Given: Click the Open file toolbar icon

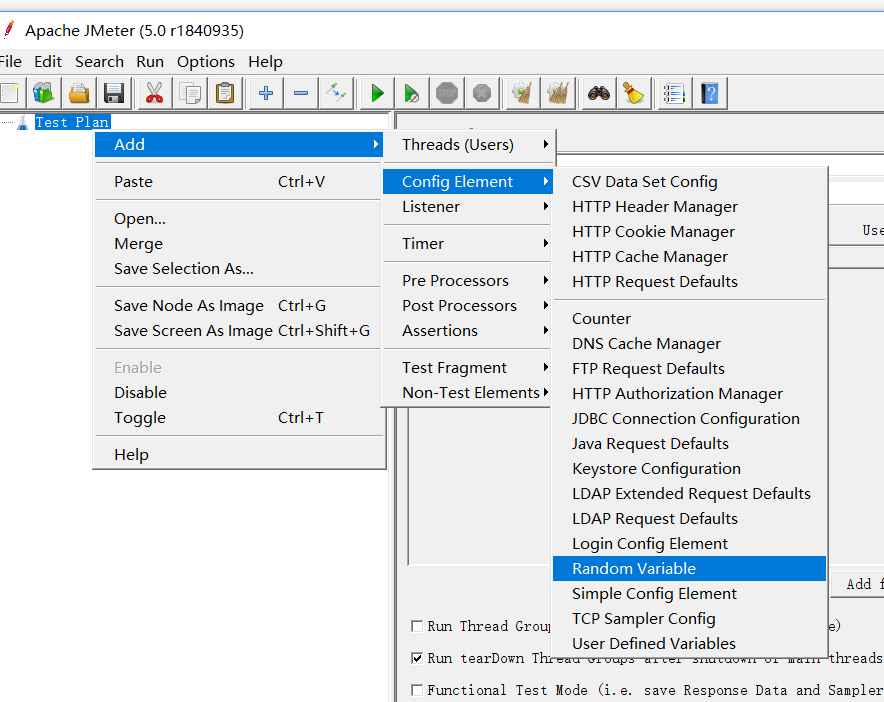Looking at the screenshot, I should tap(79, 93).
